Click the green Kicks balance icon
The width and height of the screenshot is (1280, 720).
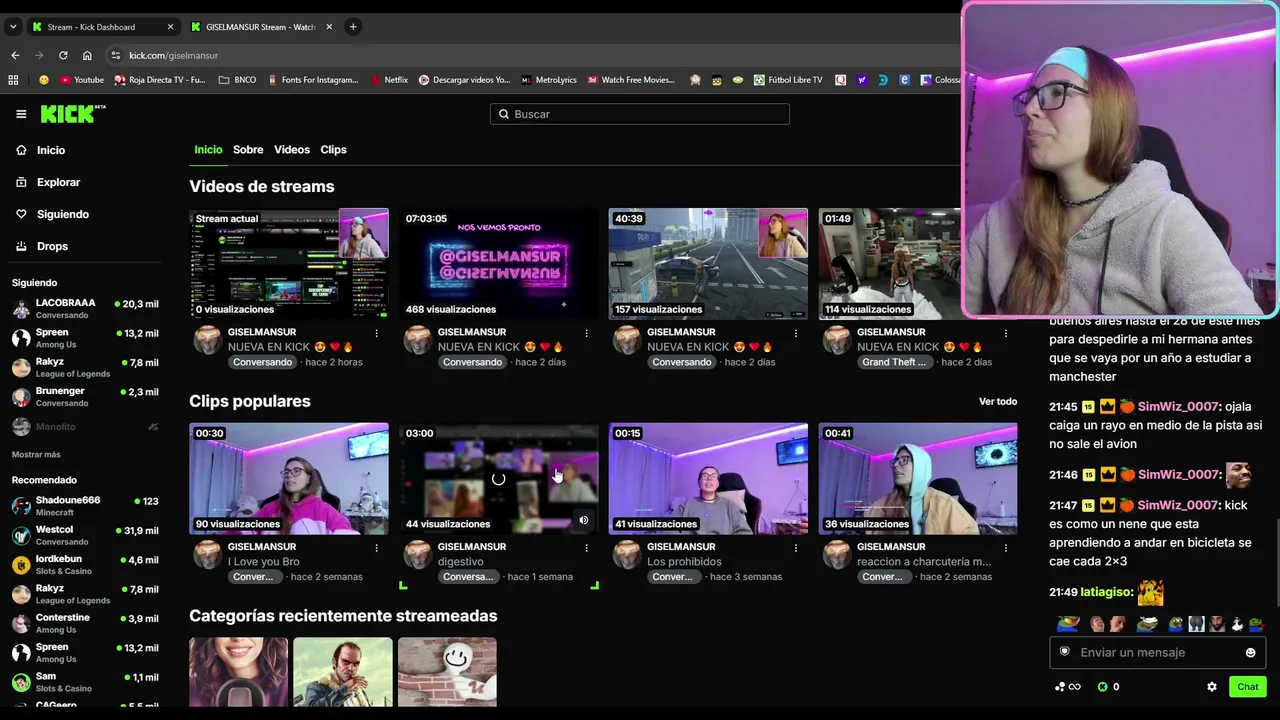tap(1103, 687)
